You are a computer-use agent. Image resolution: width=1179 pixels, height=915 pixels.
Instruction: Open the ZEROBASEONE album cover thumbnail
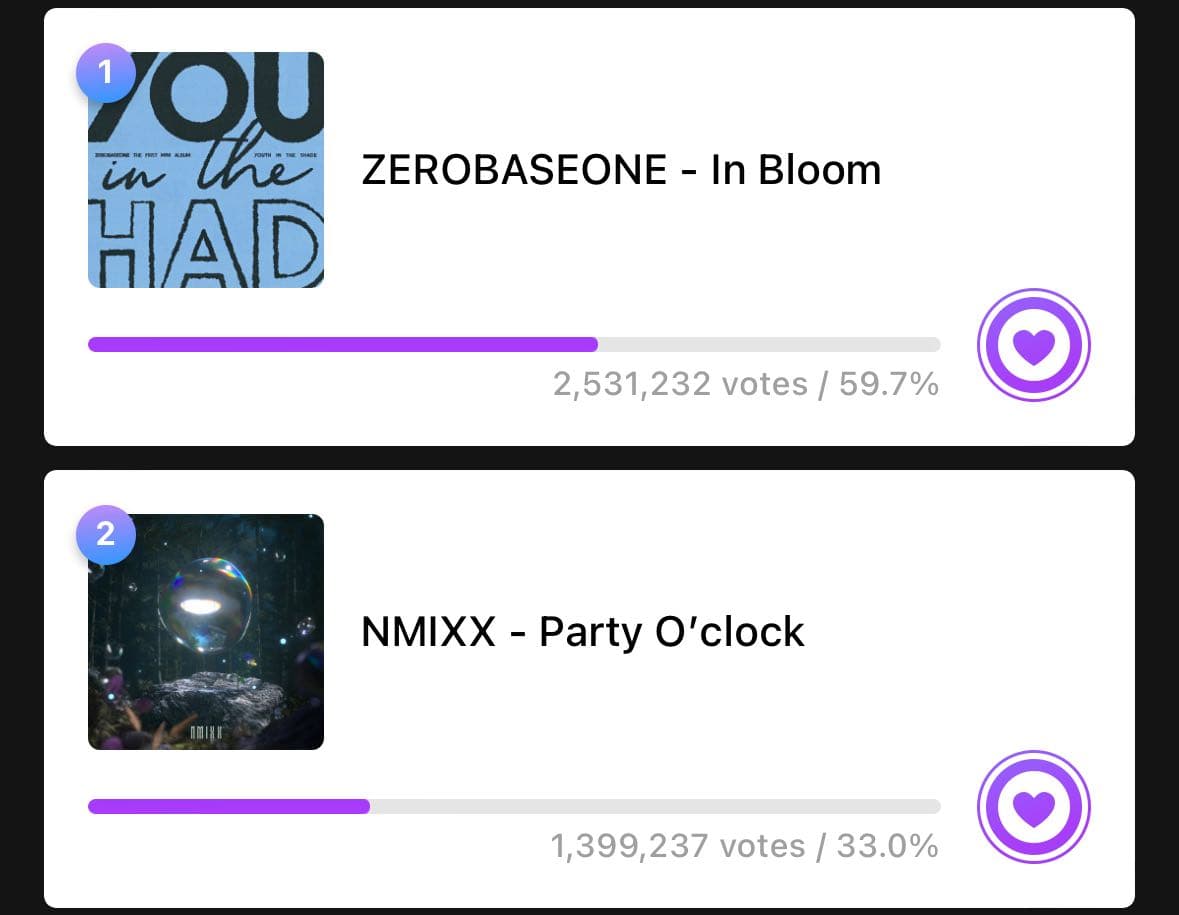click(206, 170)
